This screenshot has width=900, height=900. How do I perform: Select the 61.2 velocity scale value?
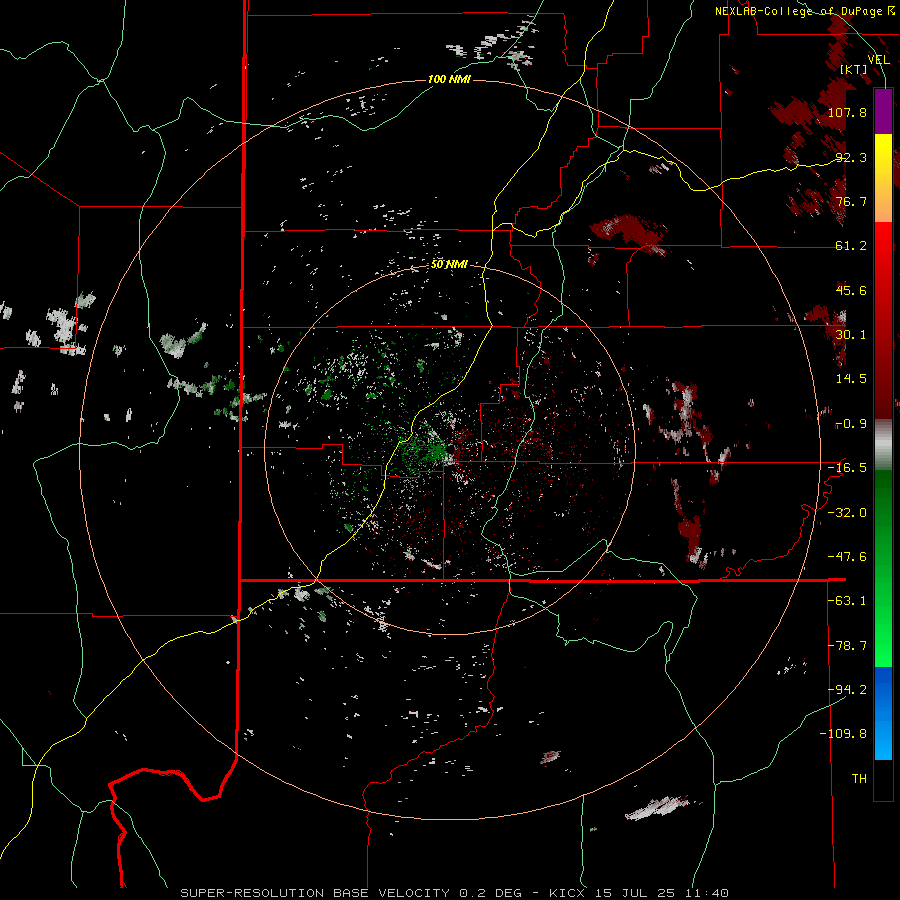(851, 246)
